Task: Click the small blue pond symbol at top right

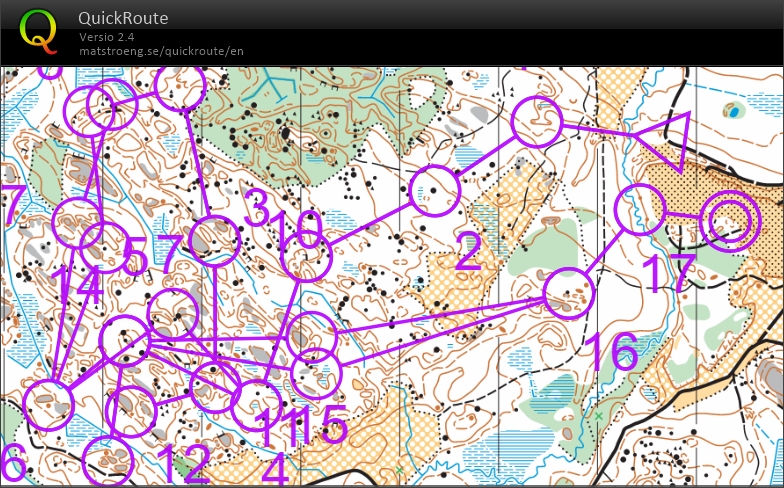Action: click(x=736, y=111)
